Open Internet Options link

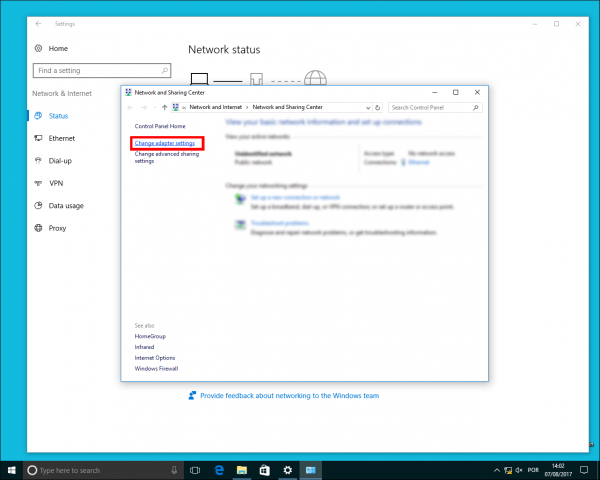(155, 358)
